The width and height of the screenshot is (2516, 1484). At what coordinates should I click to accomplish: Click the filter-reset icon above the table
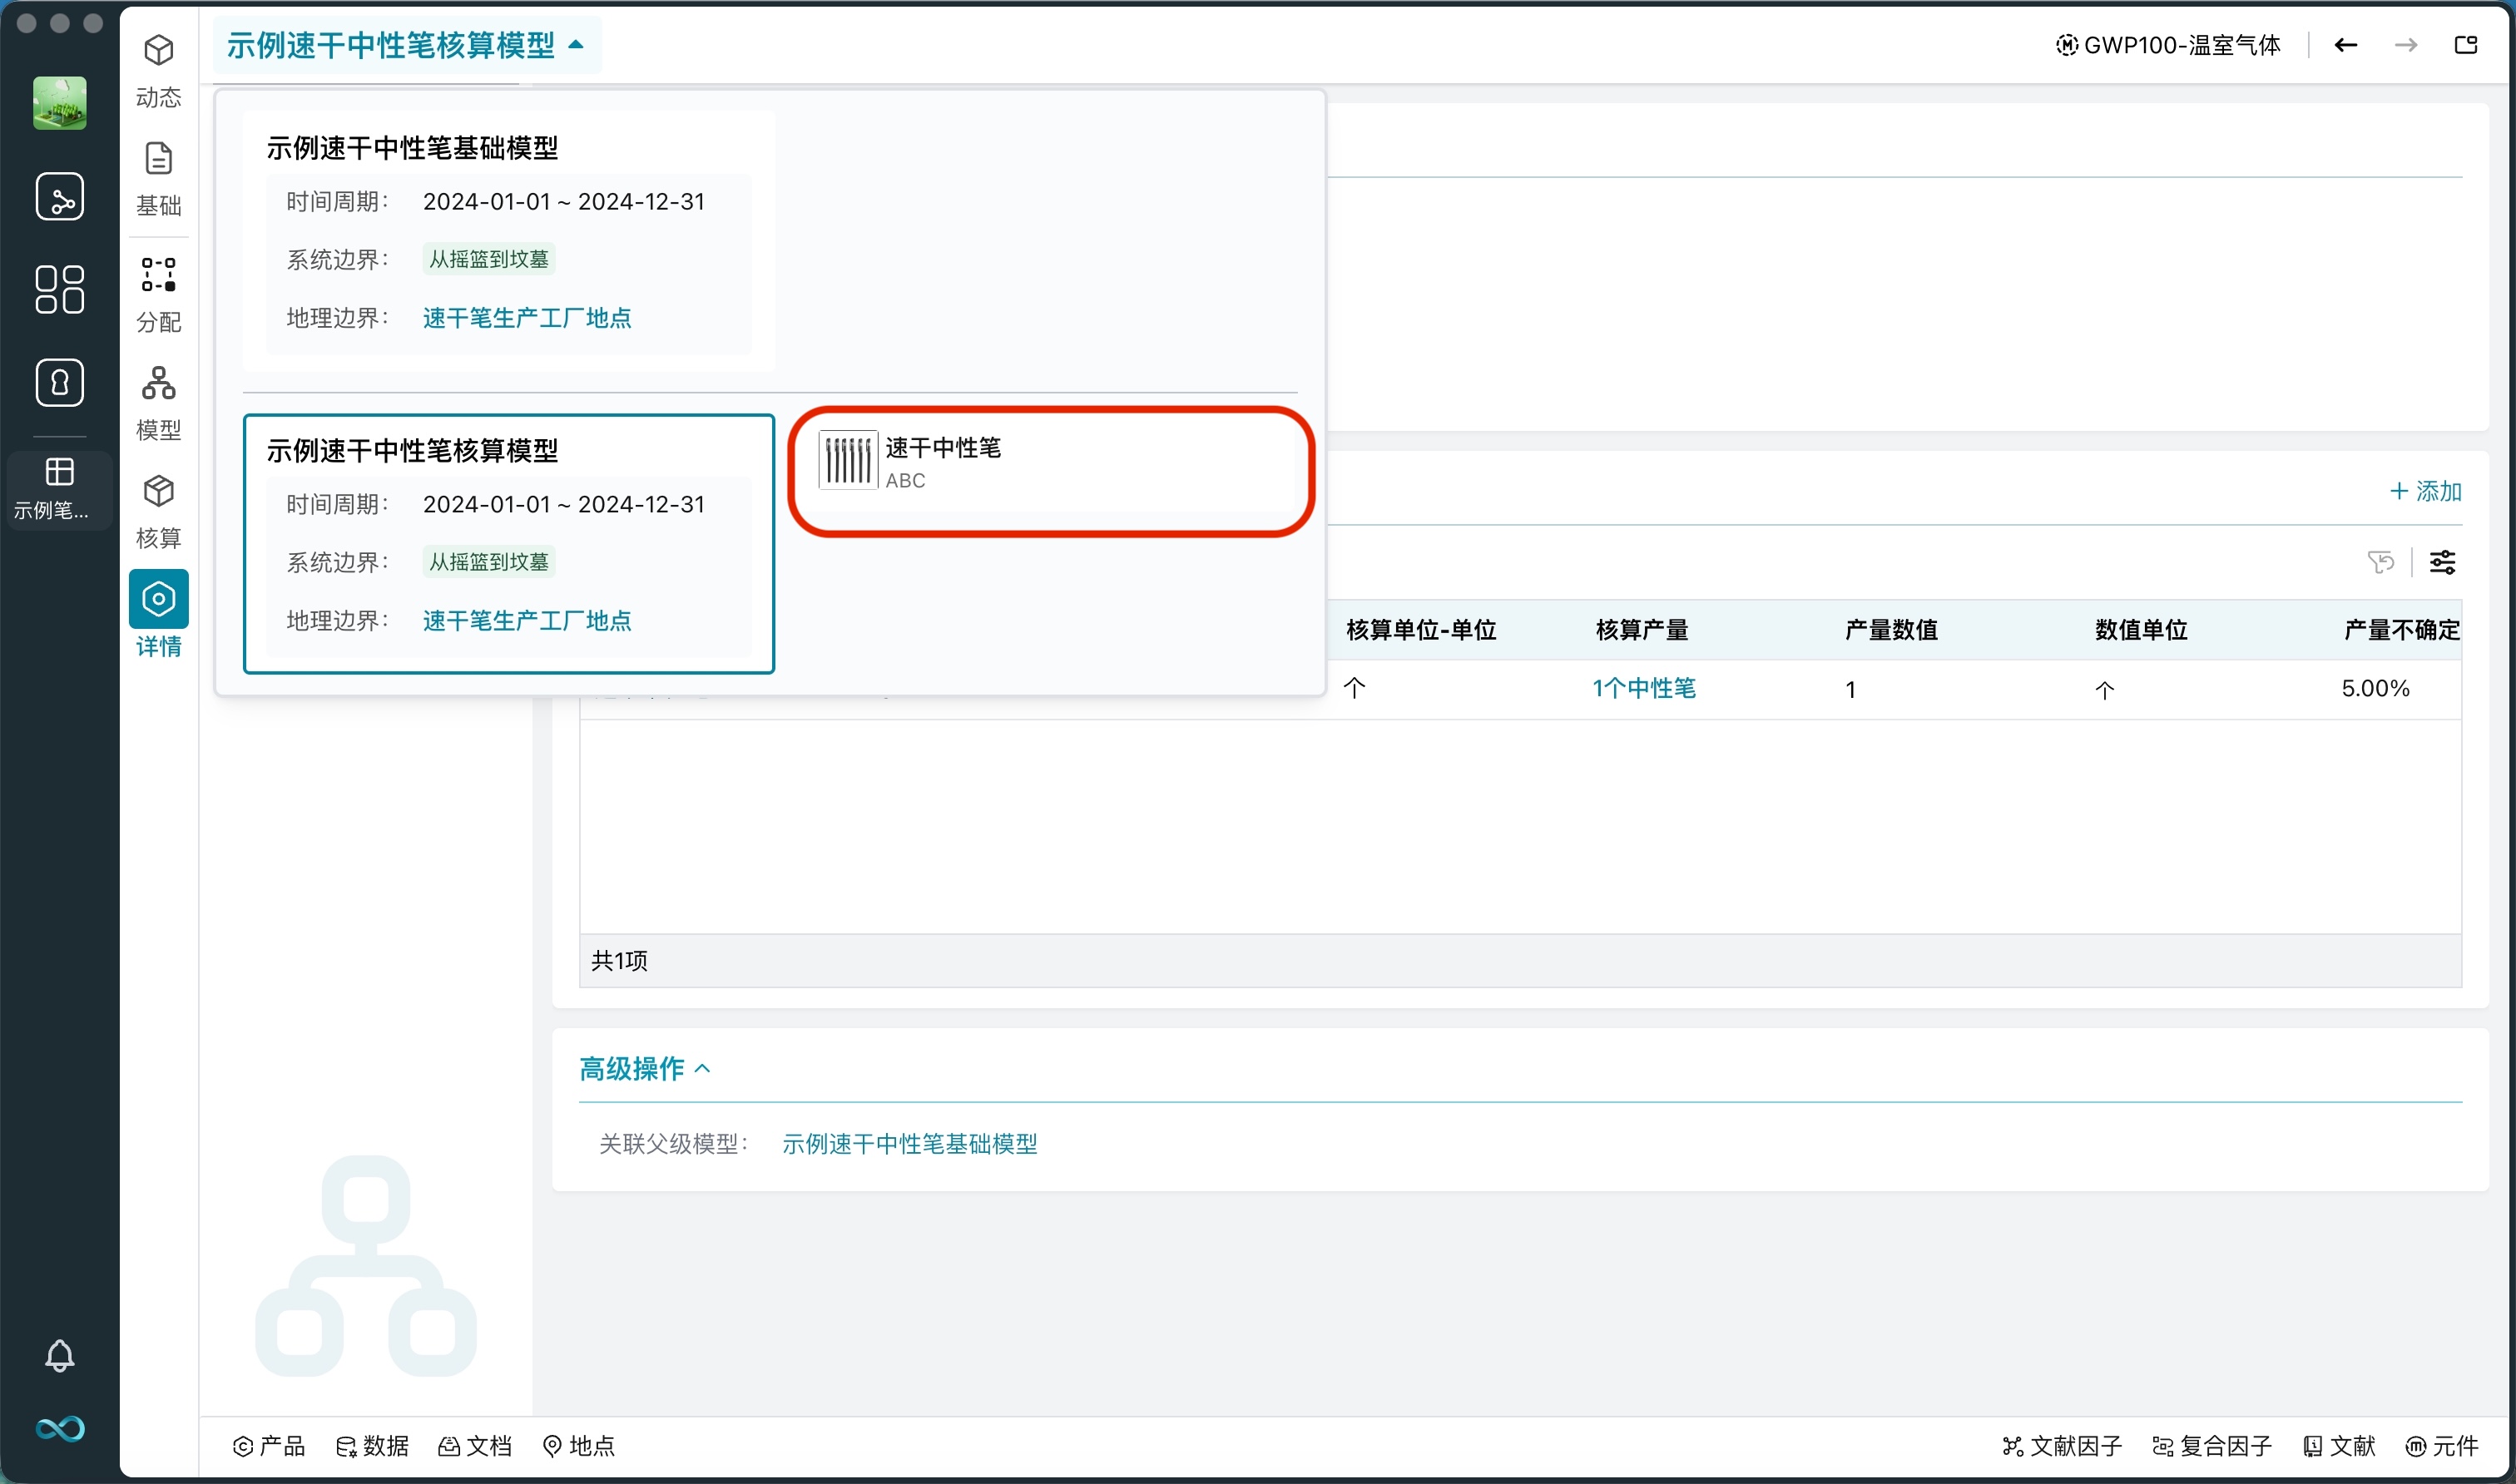click(2381, 562)
